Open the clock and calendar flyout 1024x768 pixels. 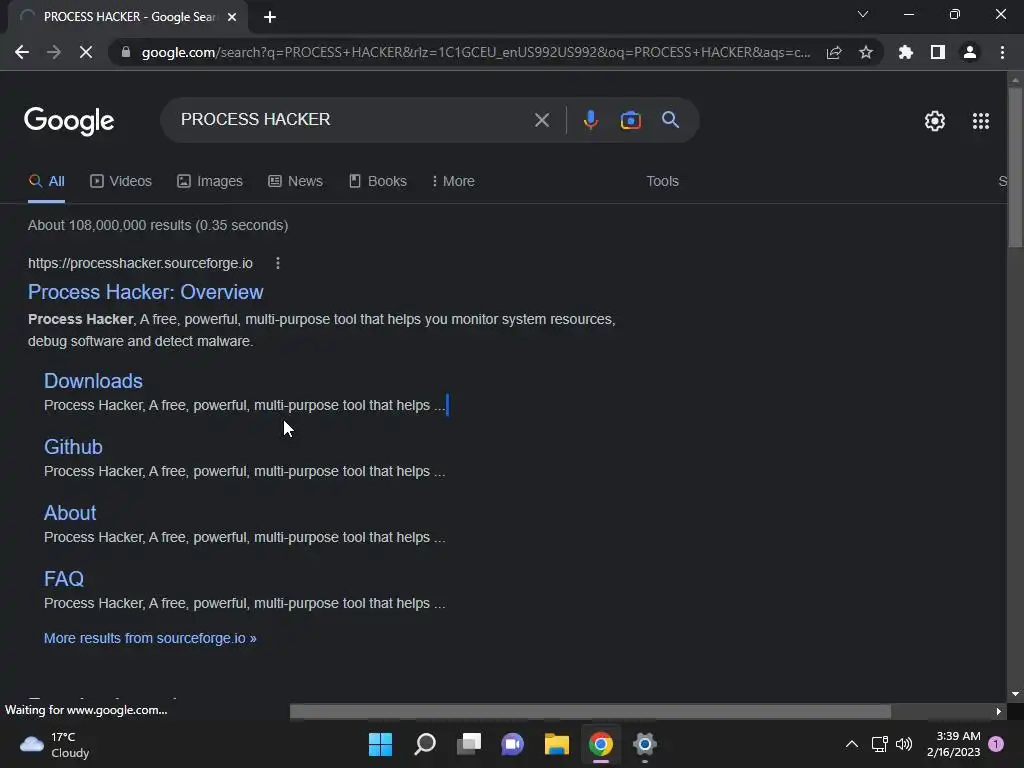(953, 744)
